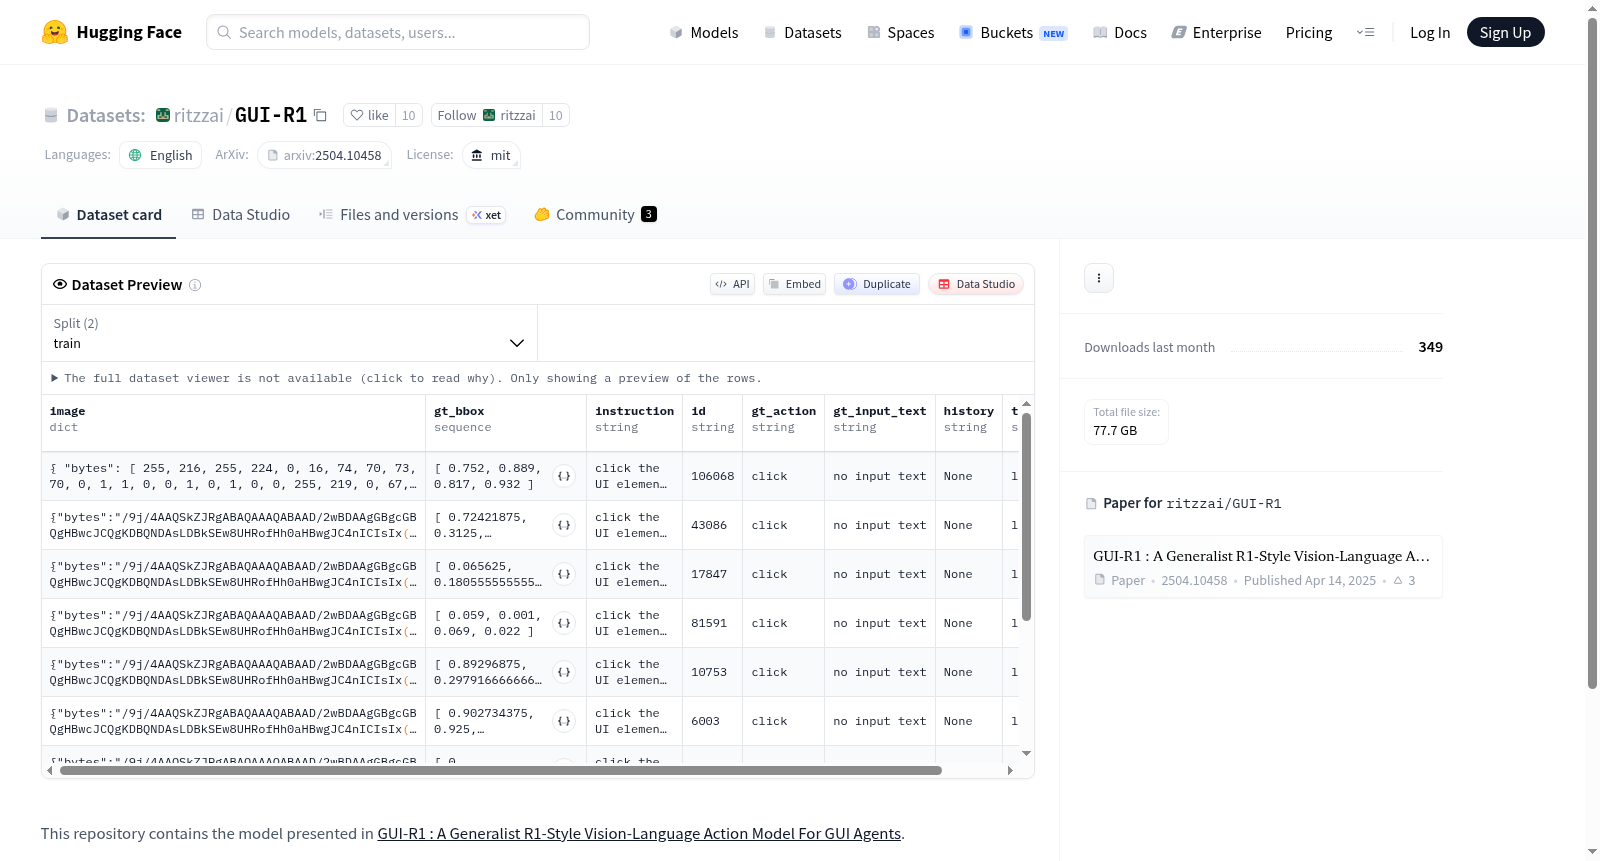Click the Sign Up button
The height and width of the screenshot is (861, 1600).
click(x=1505, y=32)
